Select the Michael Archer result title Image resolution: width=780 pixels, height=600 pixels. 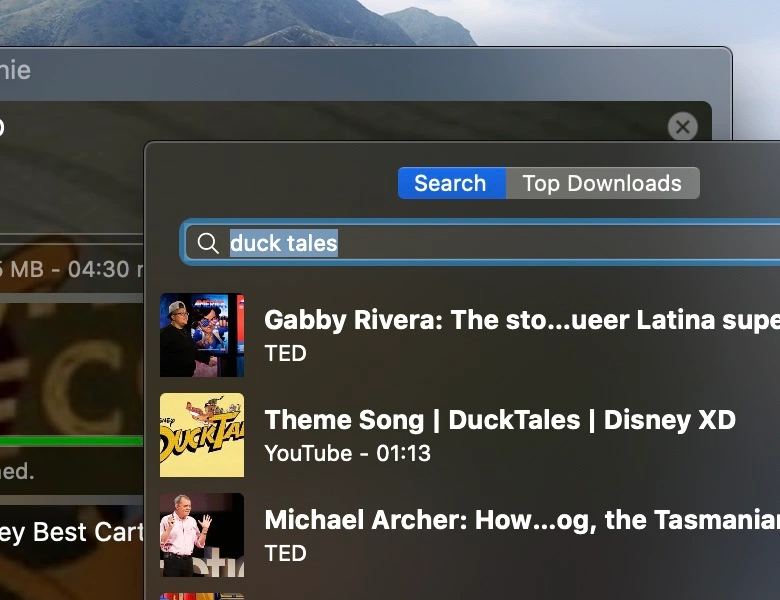520,520
